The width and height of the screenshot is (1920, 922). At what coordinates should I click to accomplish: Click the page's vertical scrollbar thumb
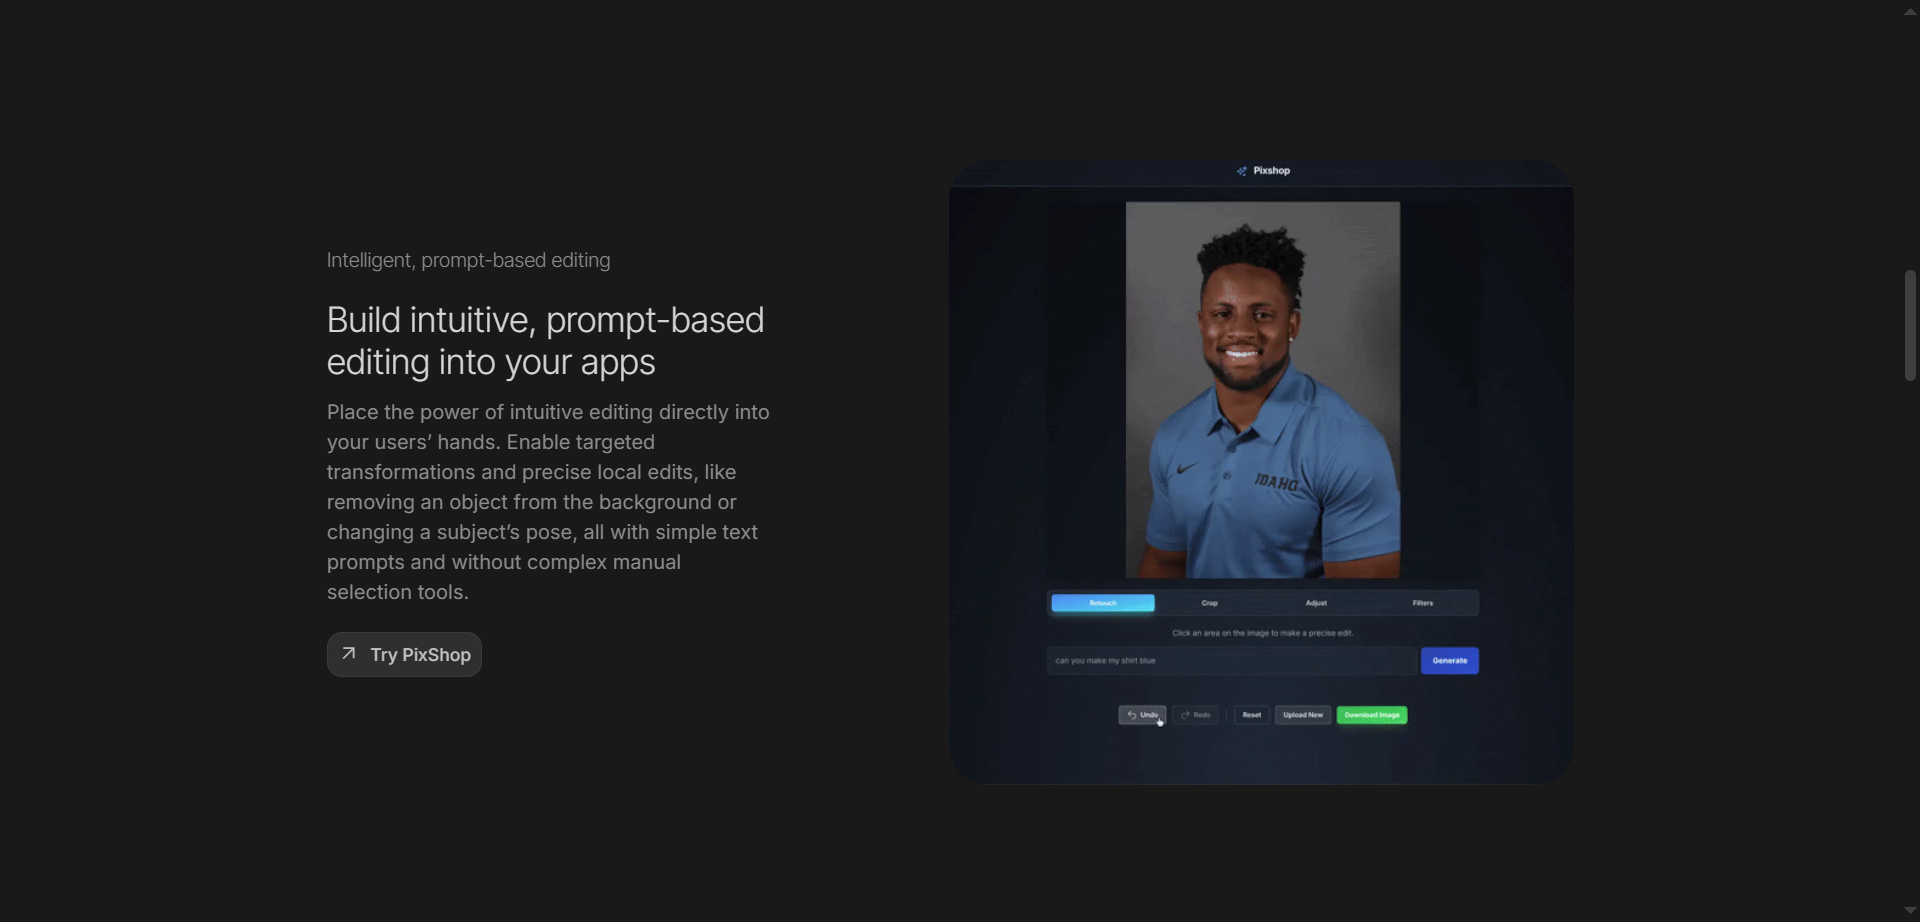tap(1910, 325)
